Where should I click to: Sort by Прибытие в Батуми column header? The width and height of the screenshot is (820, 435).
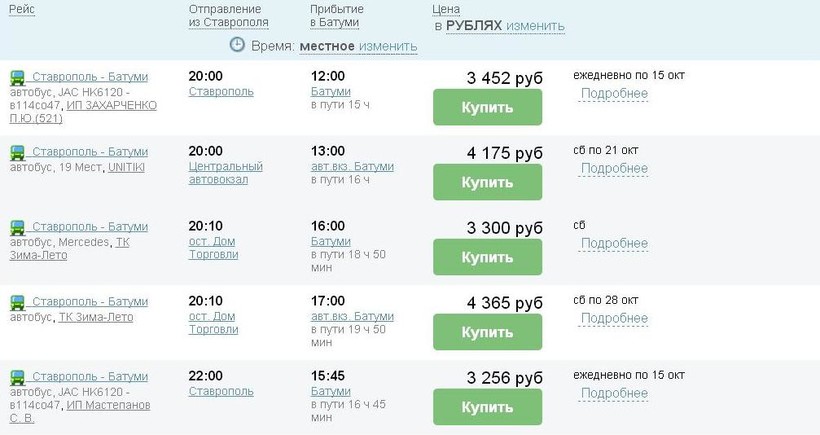click(334, 15)
